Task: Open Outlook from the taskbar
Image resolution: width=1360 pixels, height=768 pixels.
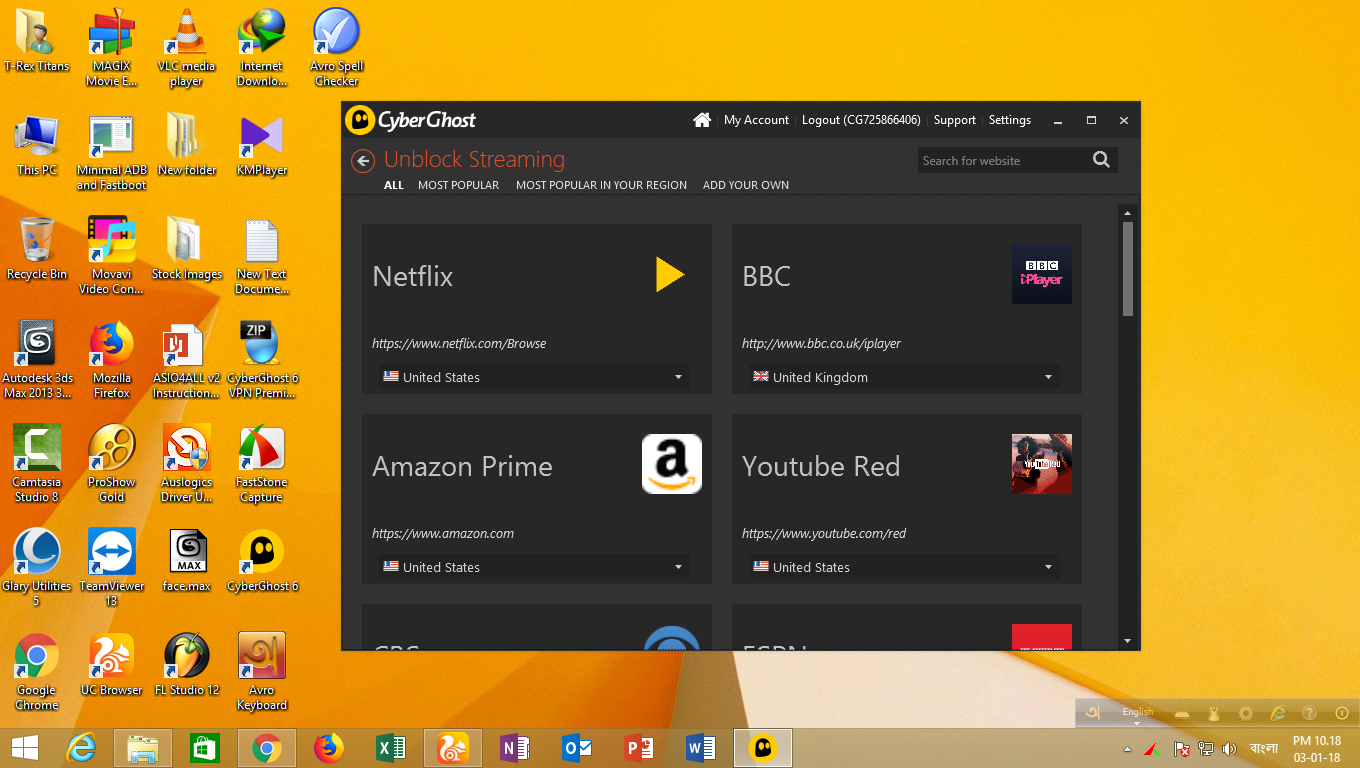Action: tap(577, 748)
